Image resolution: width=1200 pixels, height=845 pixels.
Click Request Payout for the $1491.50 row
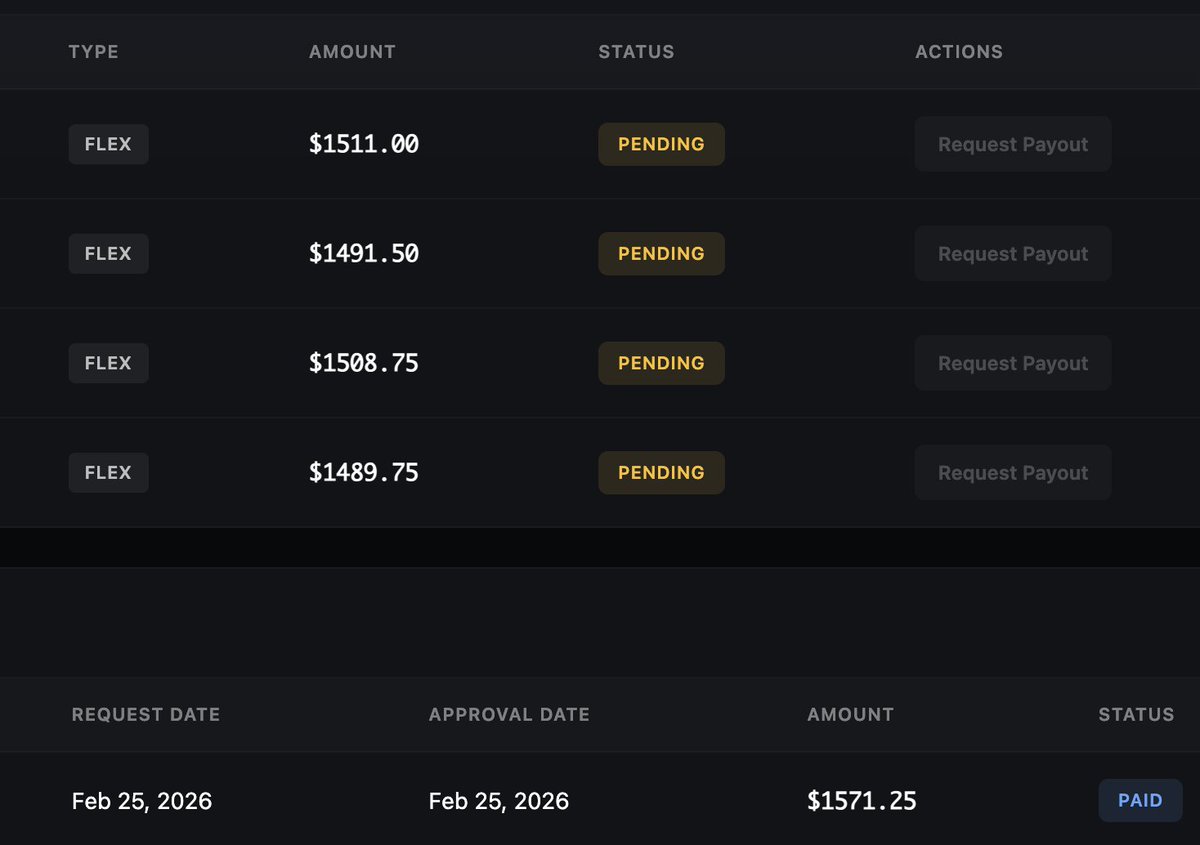point(1012,254)
